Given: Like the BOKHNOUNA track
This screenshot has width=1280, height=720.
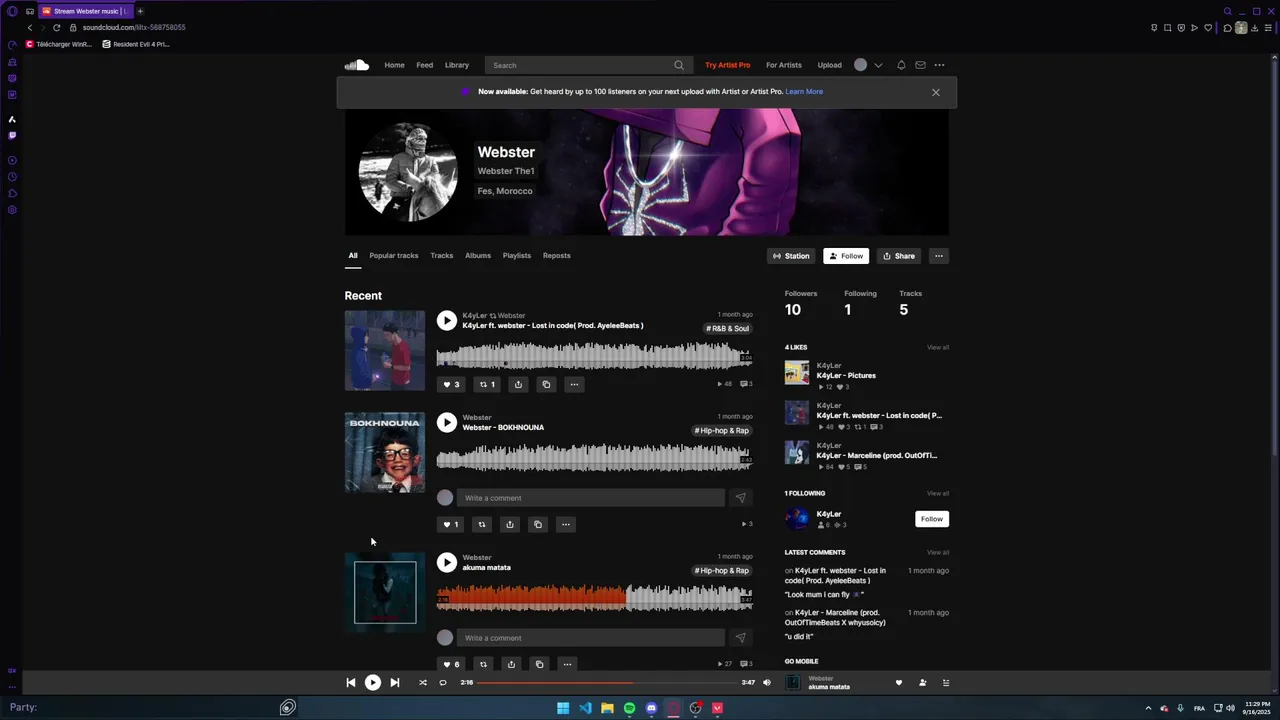Looking at the screenshot, I should tap(451, 524).
